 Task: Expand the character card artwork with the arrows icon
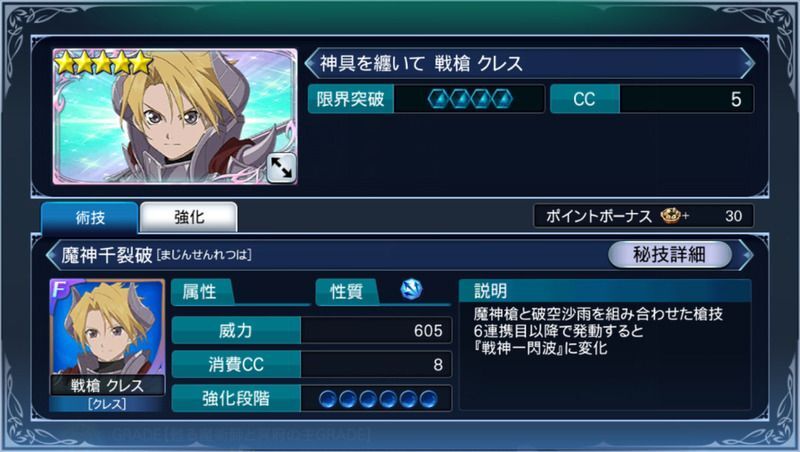(282, 168)
